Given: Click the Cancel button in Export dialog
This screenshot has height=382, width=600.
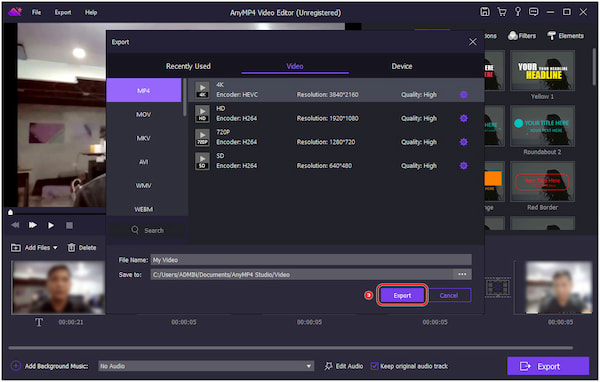Looking at the screenshot, I should tap(449, 295).
